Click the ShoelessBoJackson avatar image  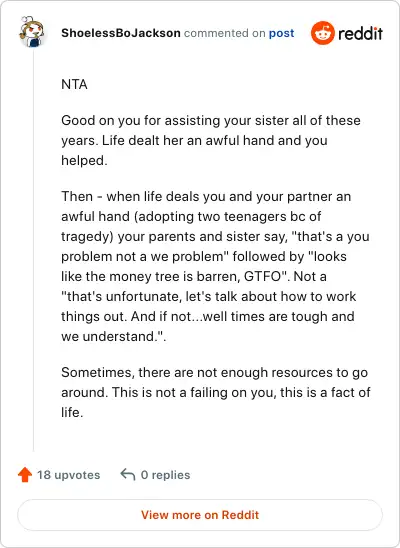32,32
